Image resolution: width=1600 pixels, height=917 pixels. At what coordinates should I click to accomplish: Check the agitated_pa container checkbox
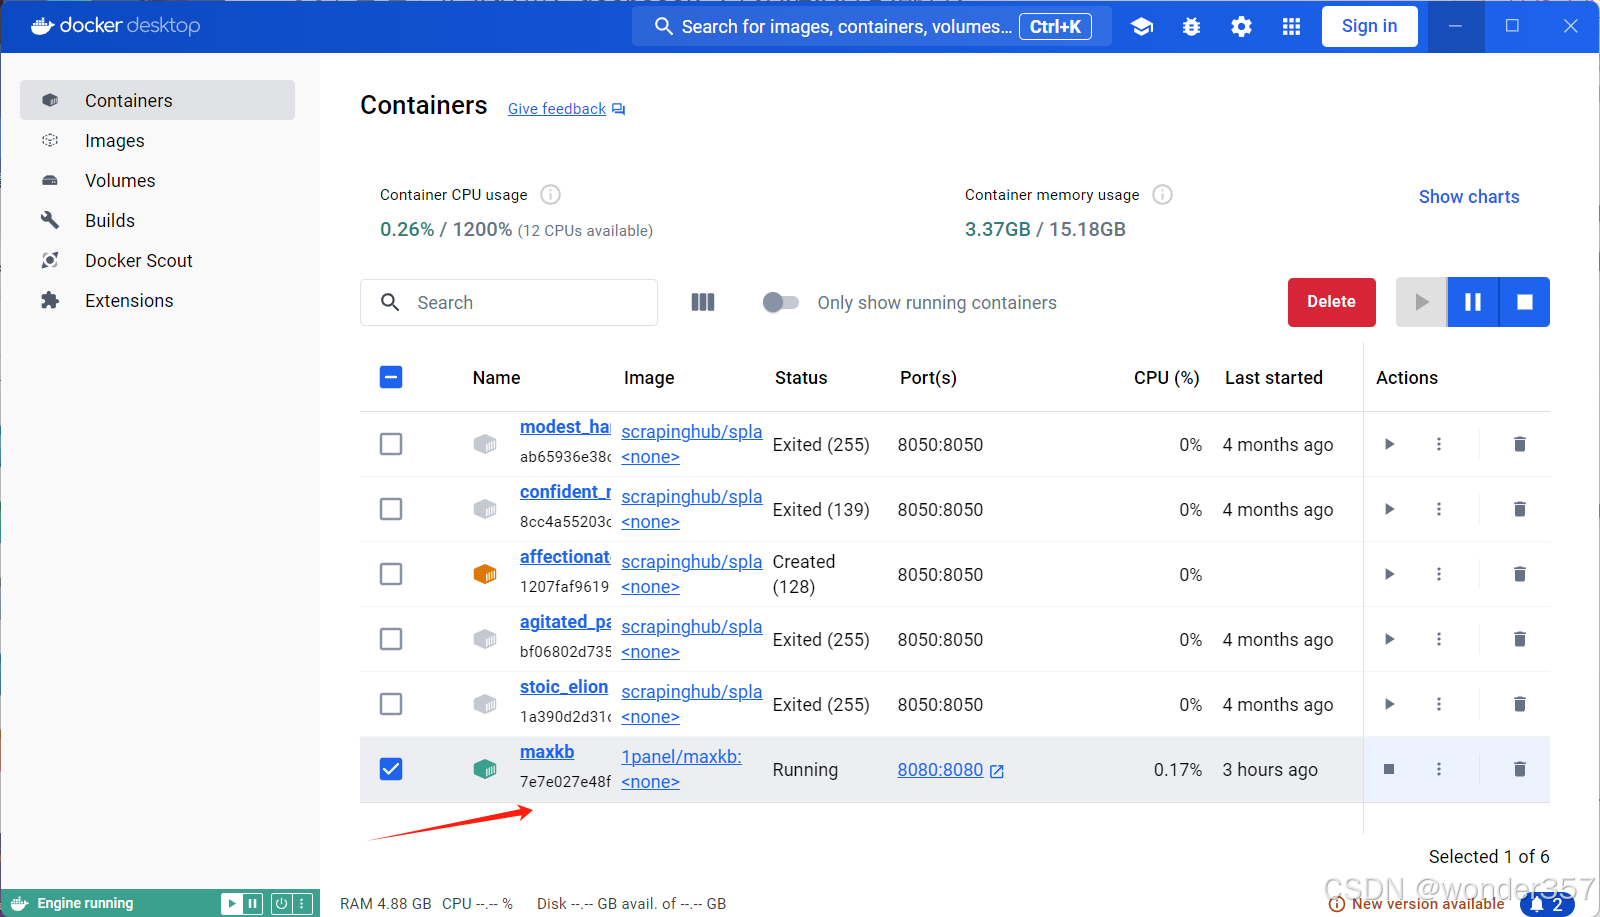[391, 639]
